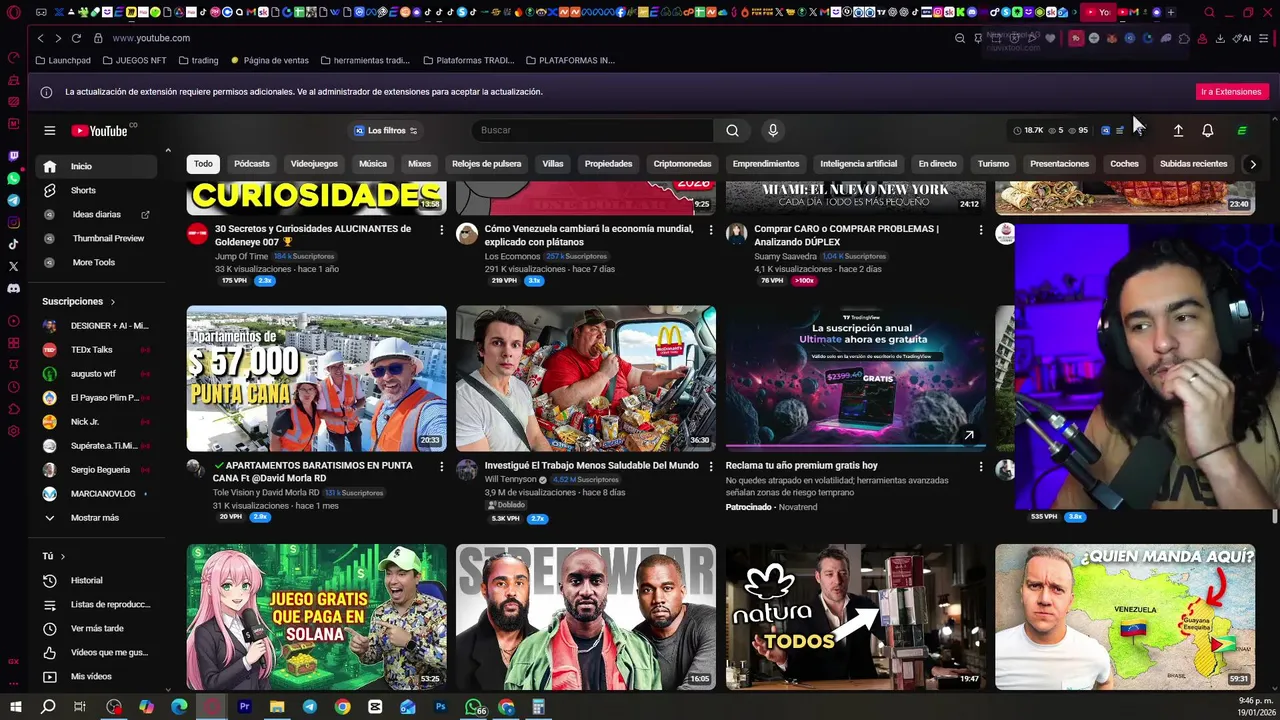Open browser downloads icon
Screen dimensions: 1280x720
pos(1220,38)
